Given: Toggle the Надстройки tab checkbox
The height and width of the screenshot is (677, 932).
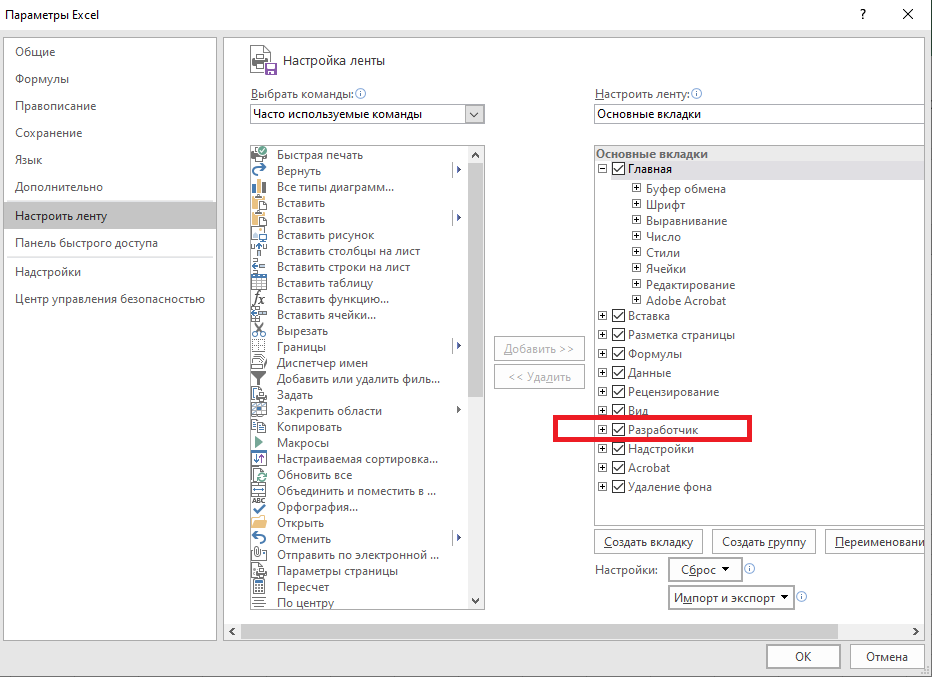Looking at the screenshot, I should point(618,449).
